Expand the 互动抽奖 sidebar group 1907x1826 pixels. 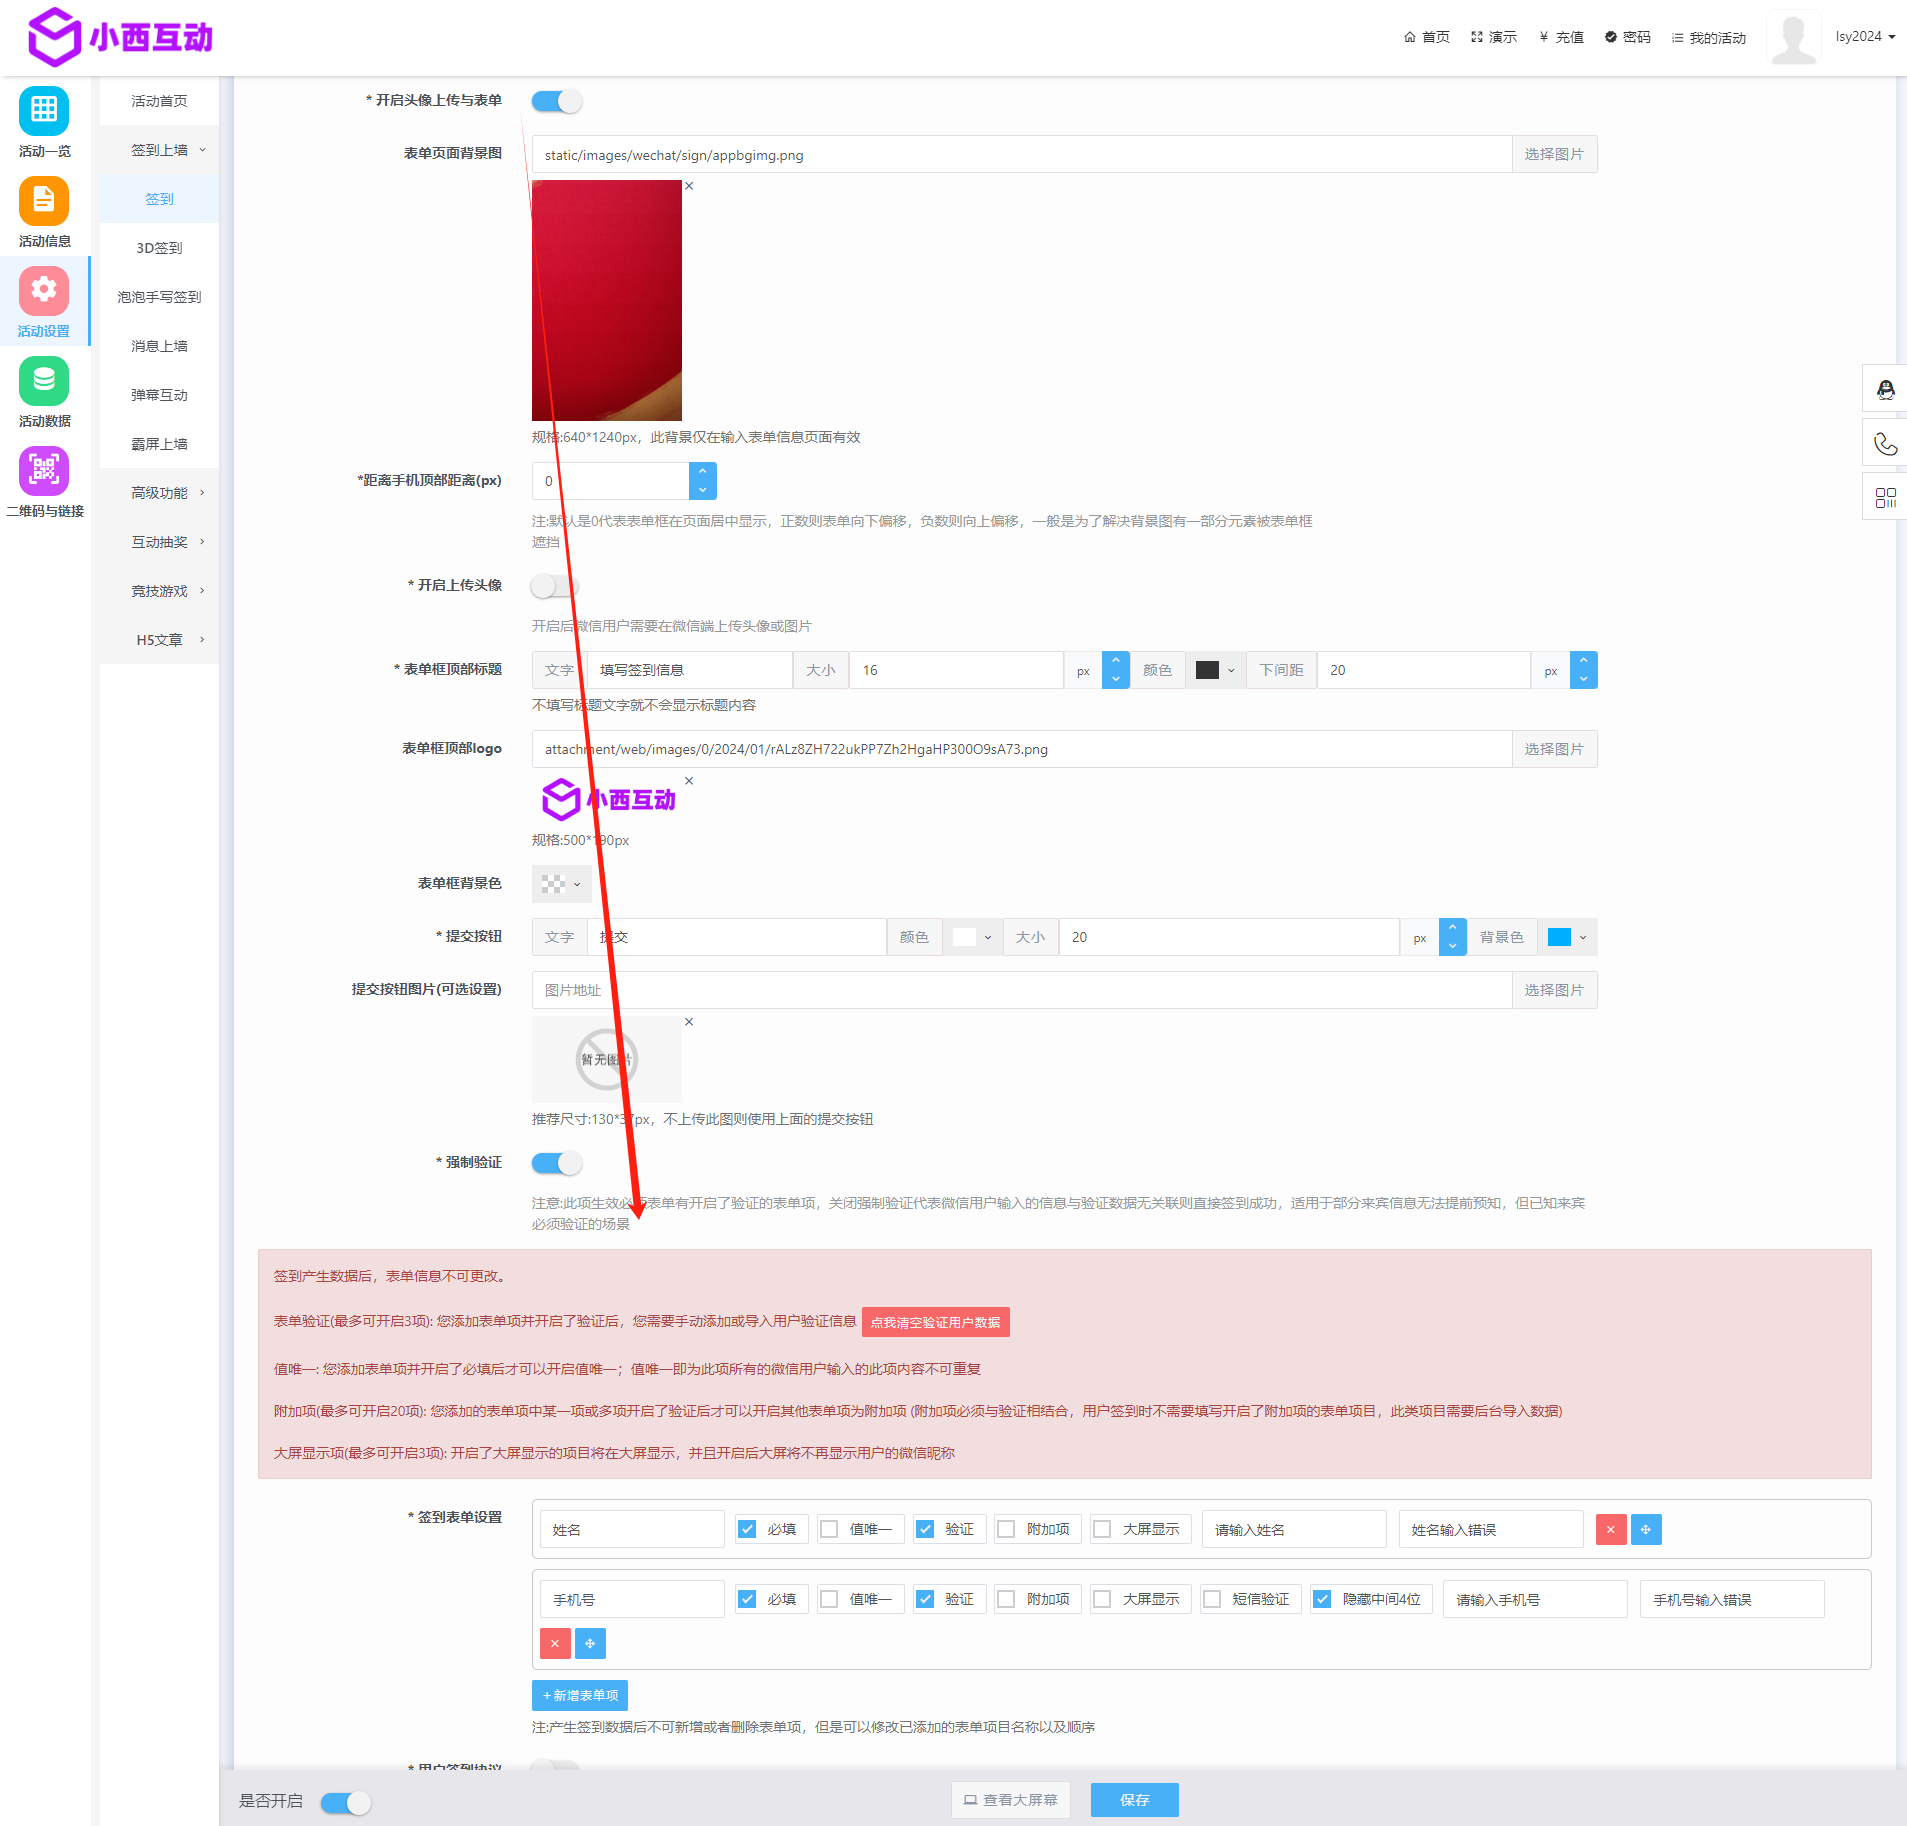tap(160, 542)
